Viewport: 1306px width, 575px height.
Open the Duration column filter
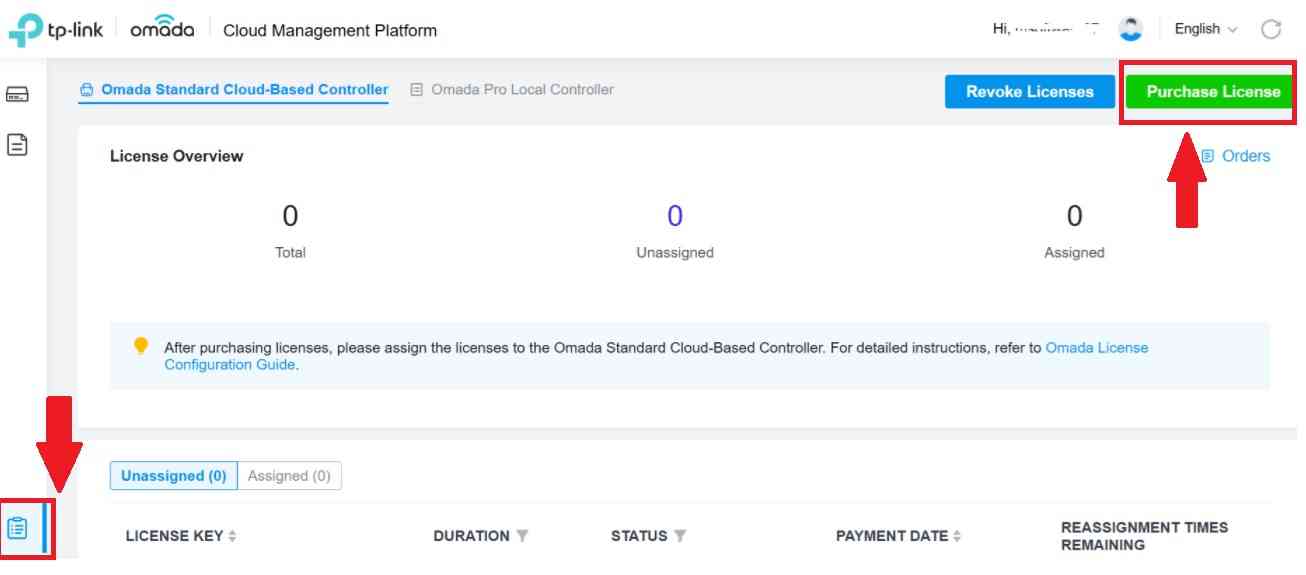[x=522, y=536]
